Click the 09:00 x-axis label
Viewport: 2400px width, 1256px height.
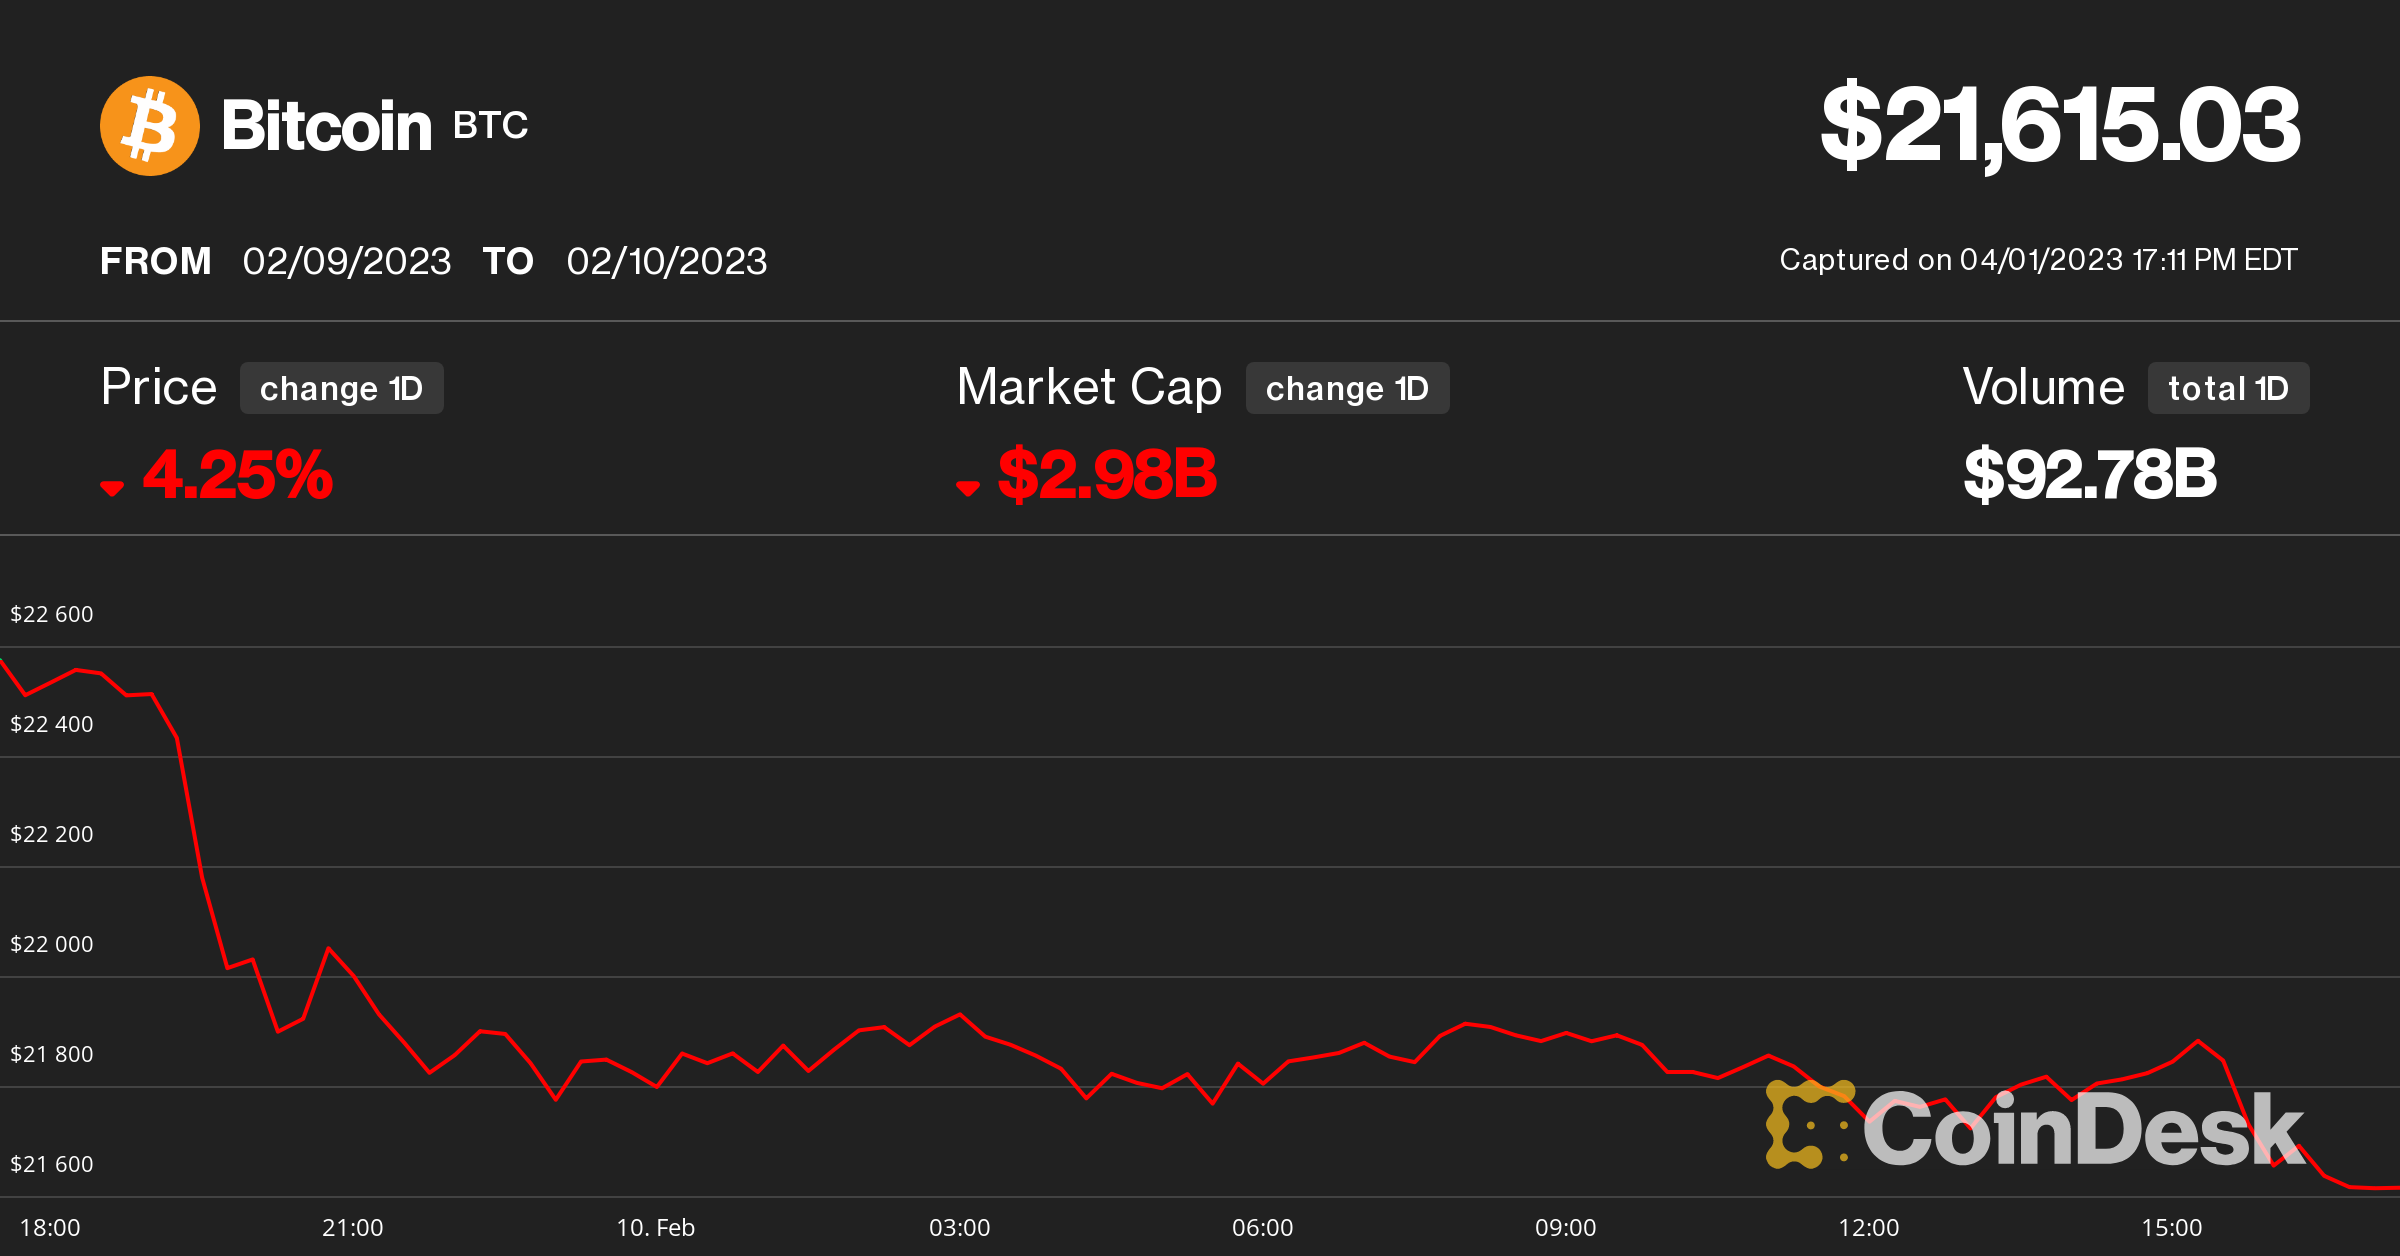tap(1566, 1228)
